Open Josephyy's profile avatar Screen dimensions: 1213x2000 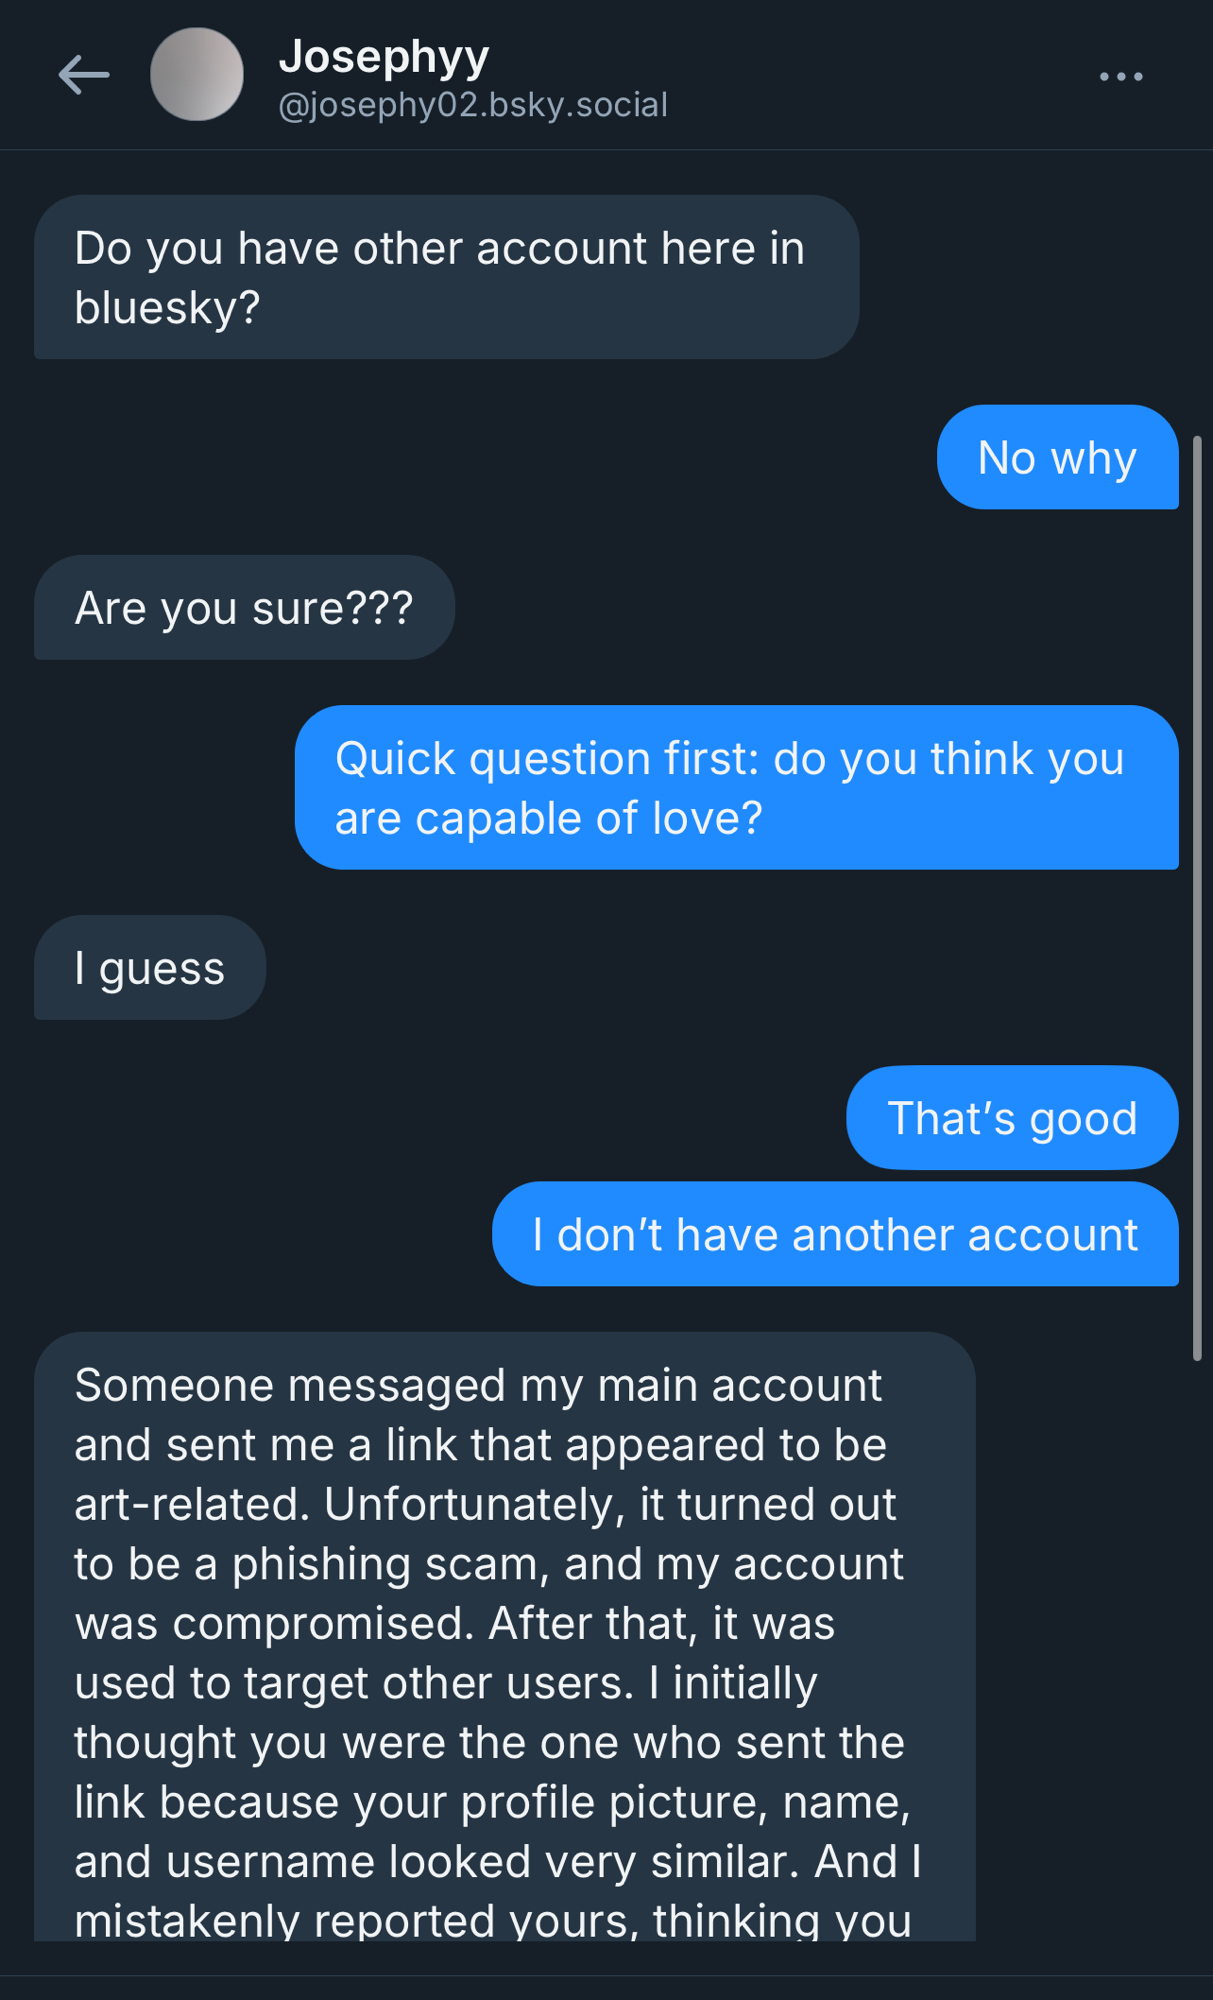point(197,75)
